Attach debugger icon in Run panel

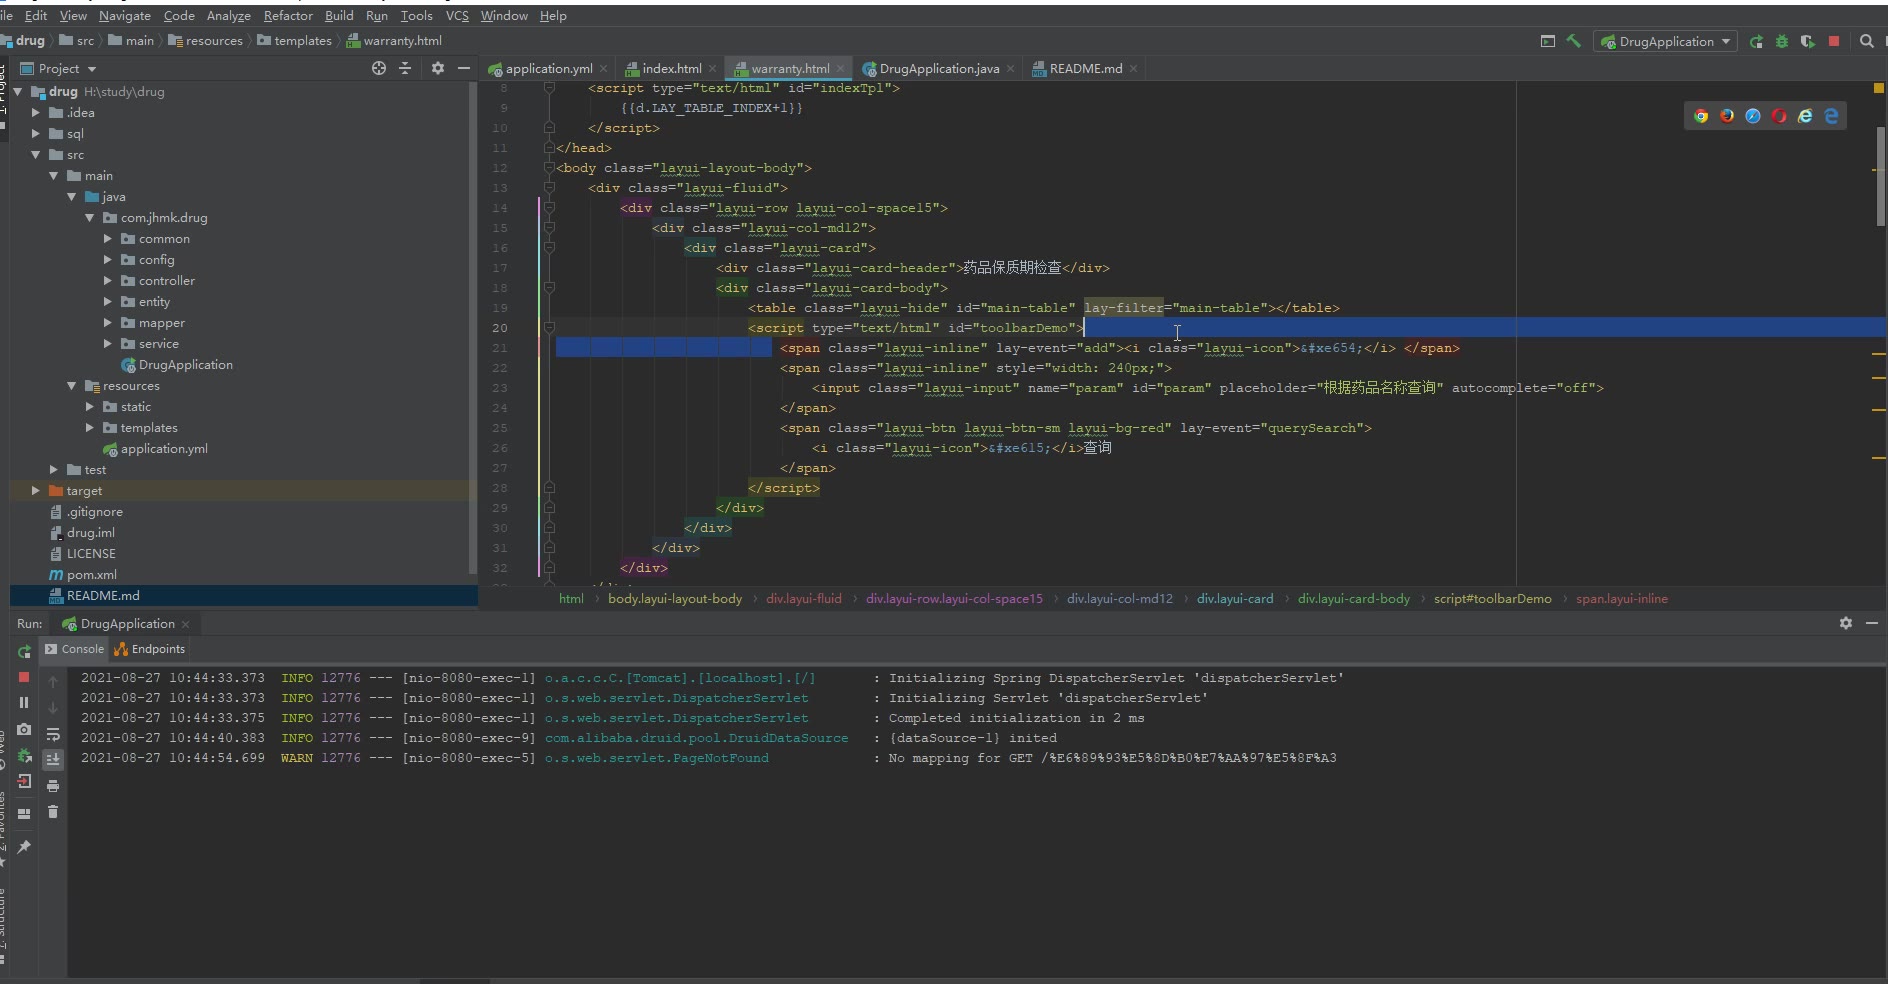(24, 755)
